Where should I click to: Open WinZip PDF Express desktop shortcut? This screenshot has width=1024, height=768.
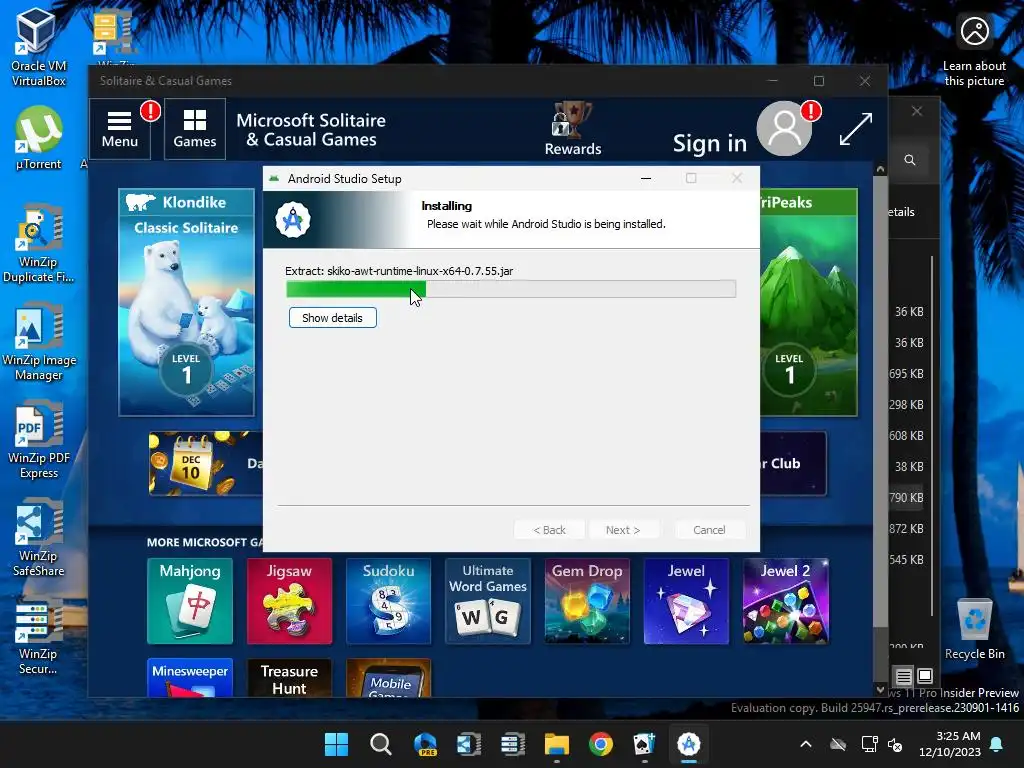click(39, 440)
